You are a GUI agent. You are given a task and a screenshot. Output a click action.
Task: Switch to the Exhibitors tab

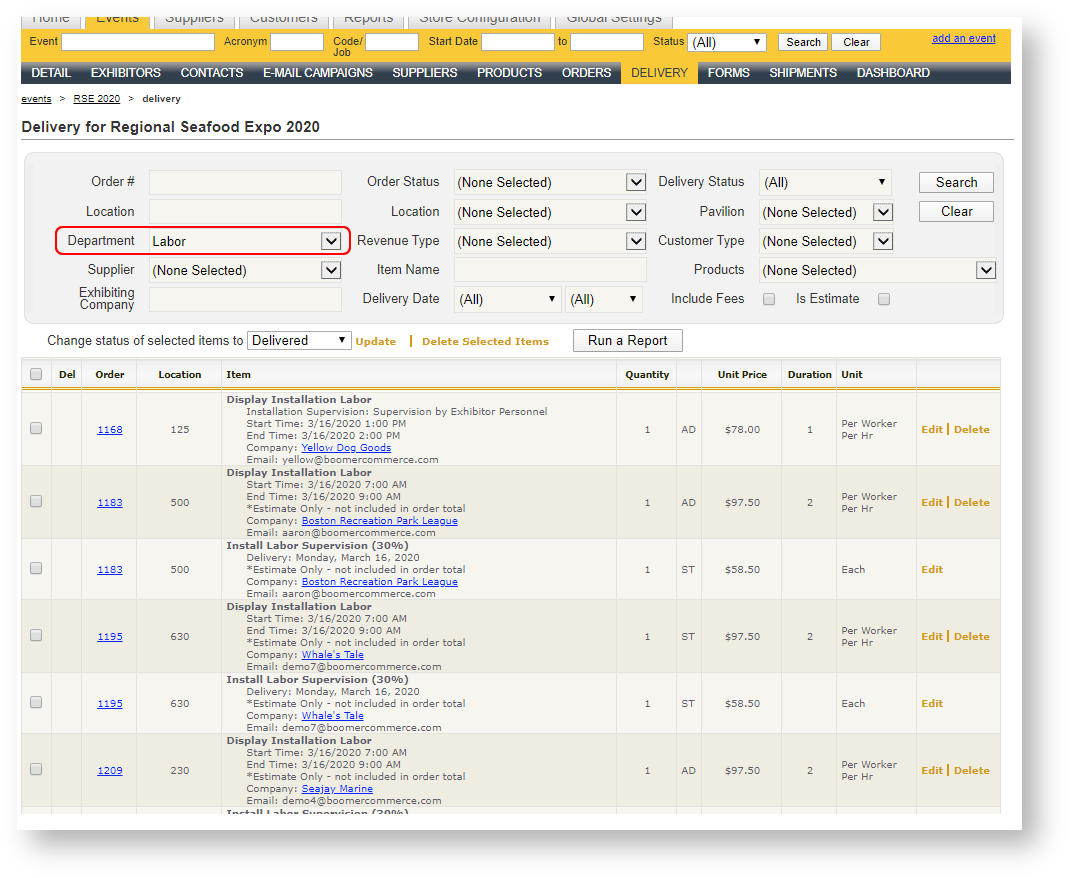pos(125,73)
